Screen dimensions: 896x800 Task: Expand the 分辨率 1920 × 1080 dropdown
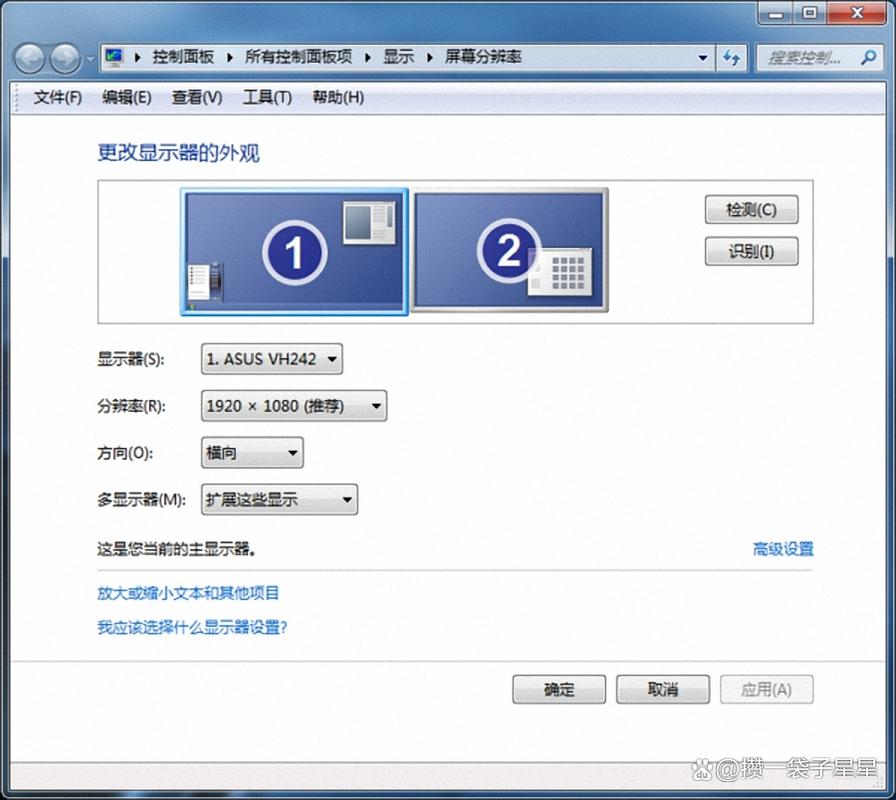coord(294,405)
